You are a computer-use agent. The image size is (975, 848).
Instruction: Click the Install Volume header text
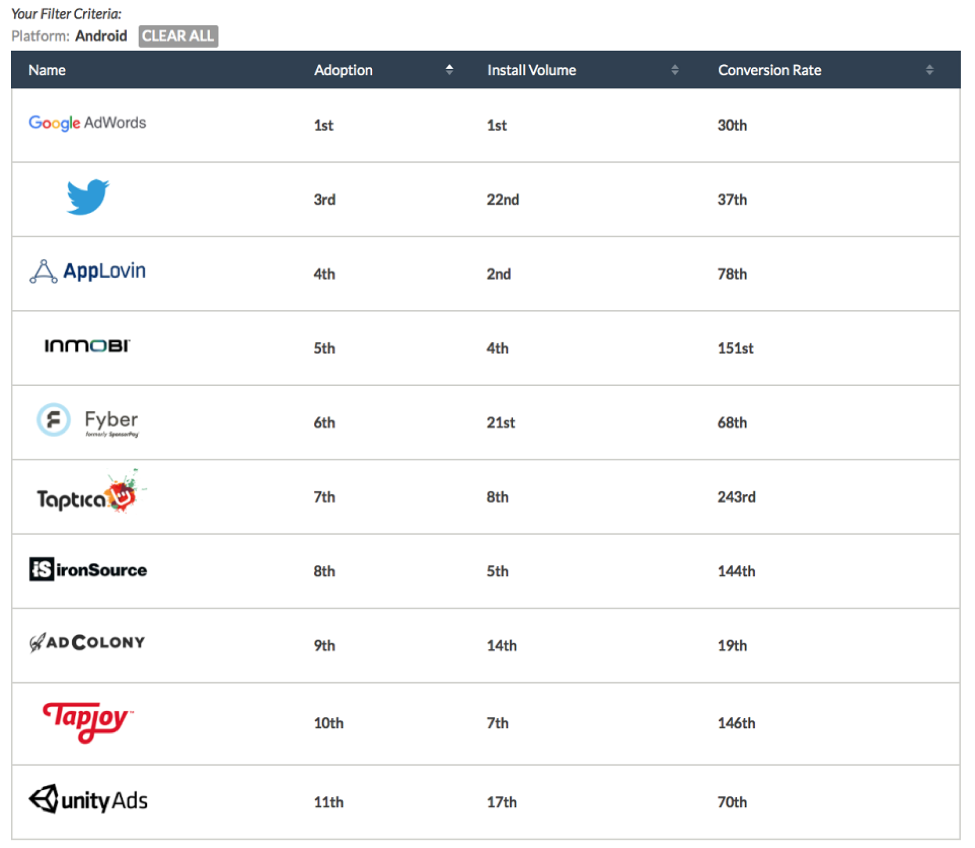tap(531, 70)
